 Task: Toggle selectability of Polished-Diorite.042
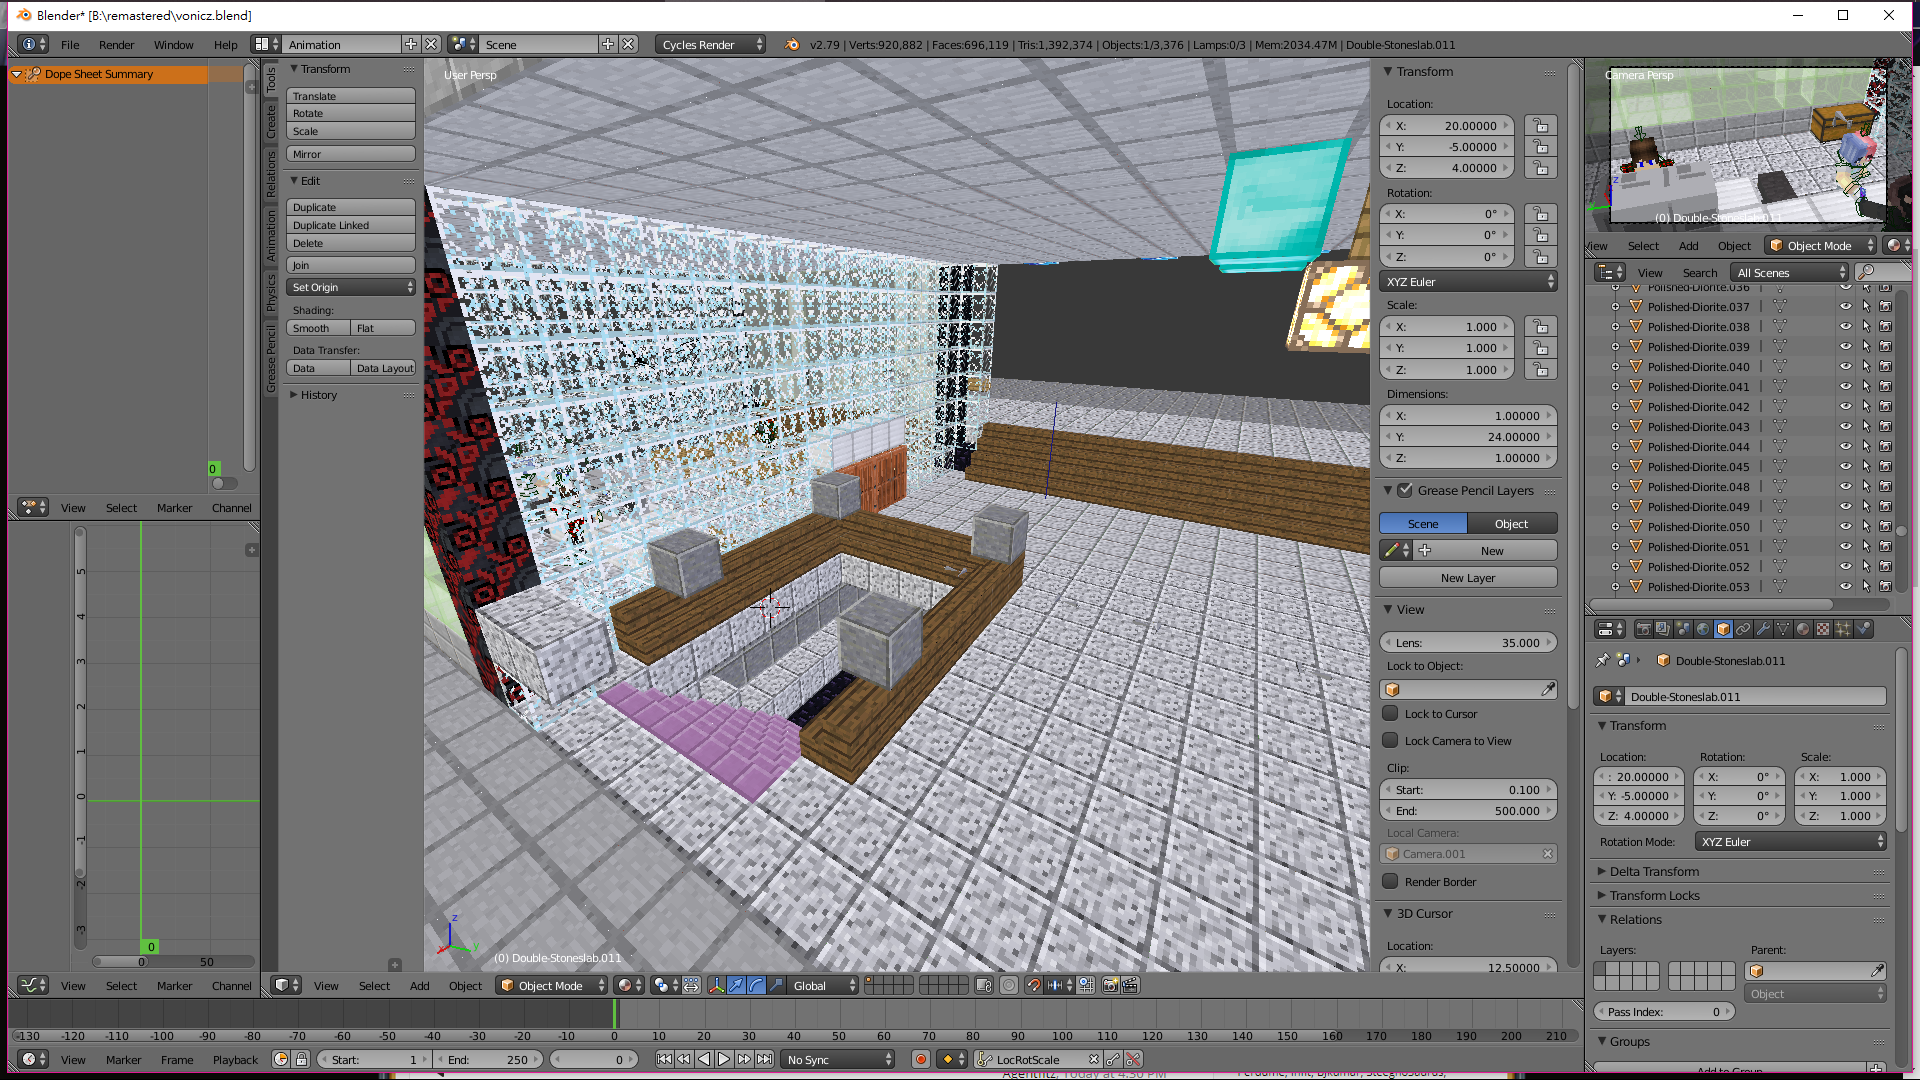tap(1866, 407)
